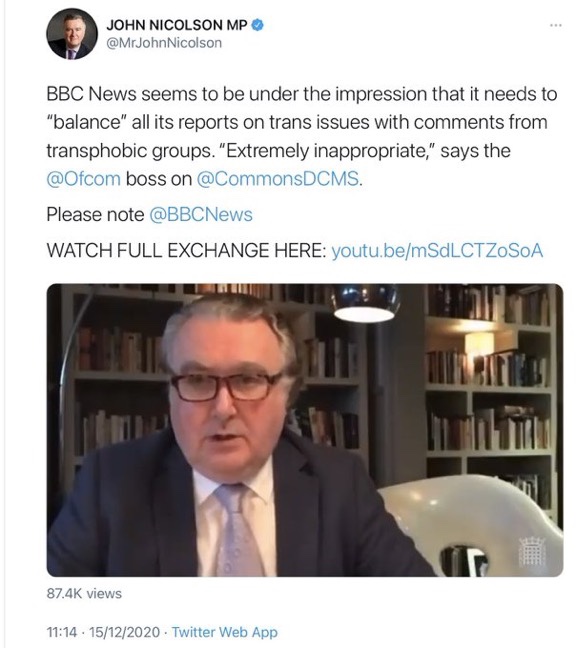The width and height of the screenshot is (577, 648).
Task: Open the Twitter Web App source link
Action: click(x=225, y=632)
